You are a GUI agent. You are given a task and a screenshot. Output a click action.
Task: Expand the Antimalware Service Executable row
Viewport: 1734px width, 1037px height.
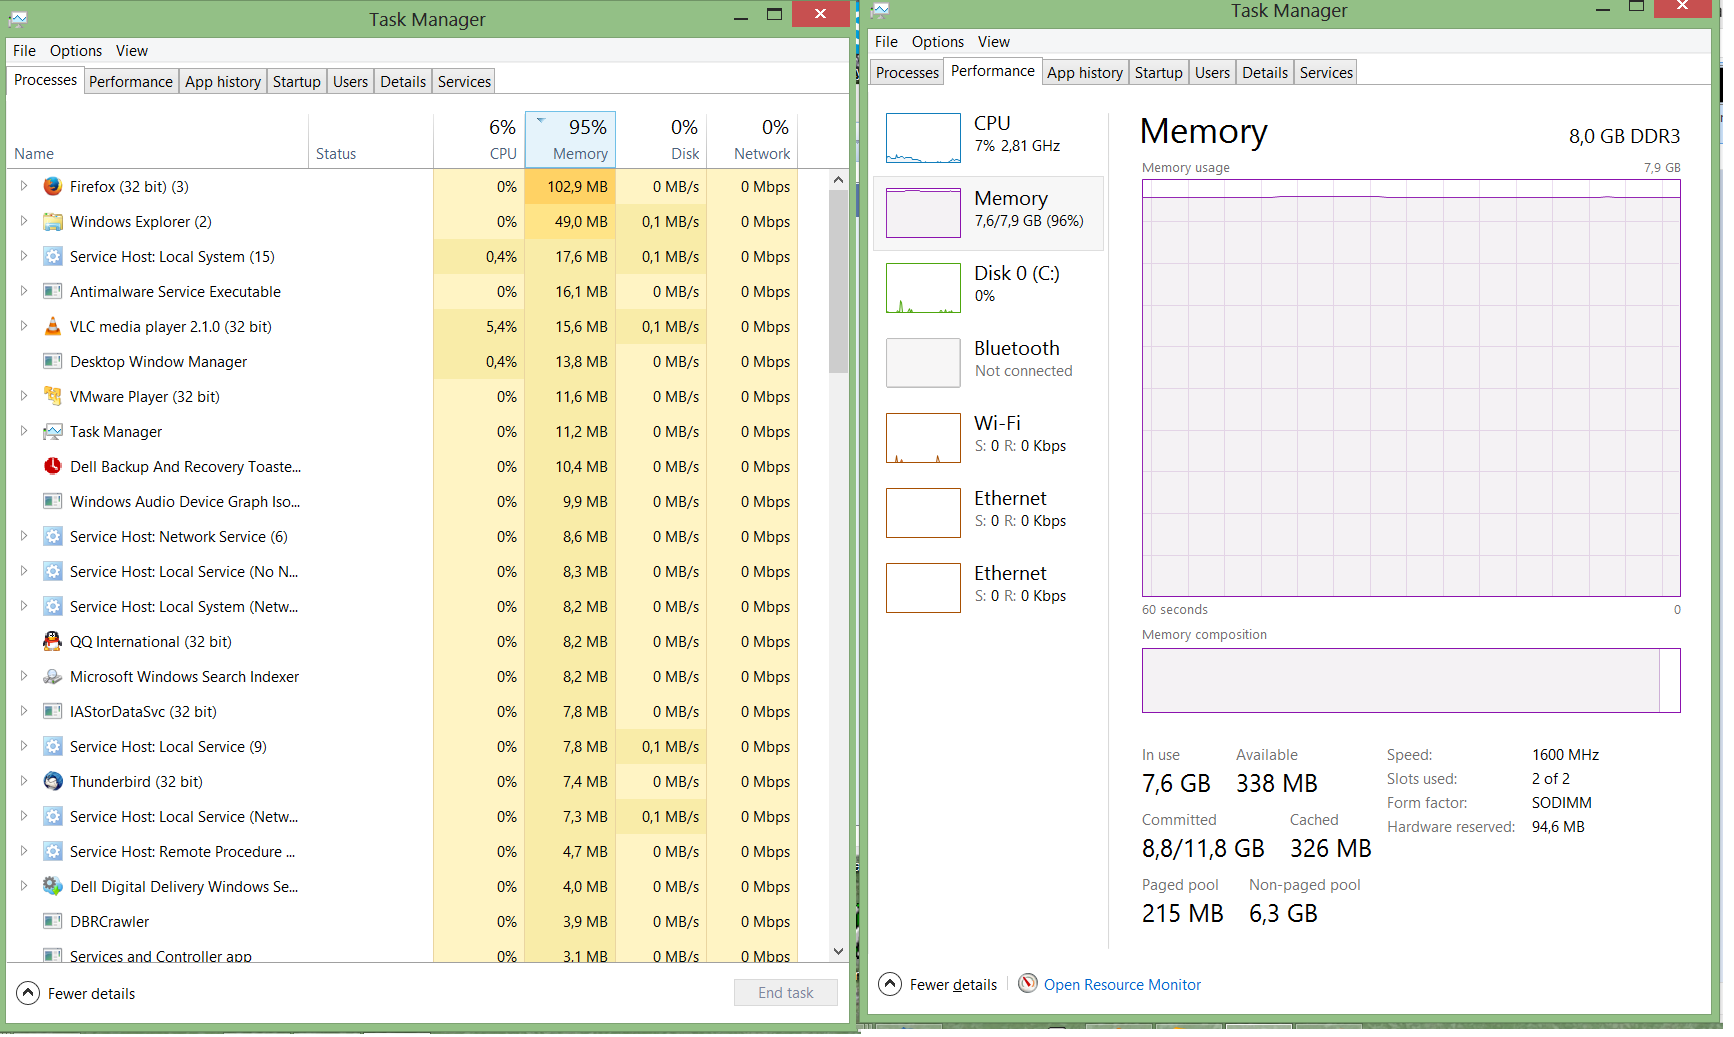24,291
